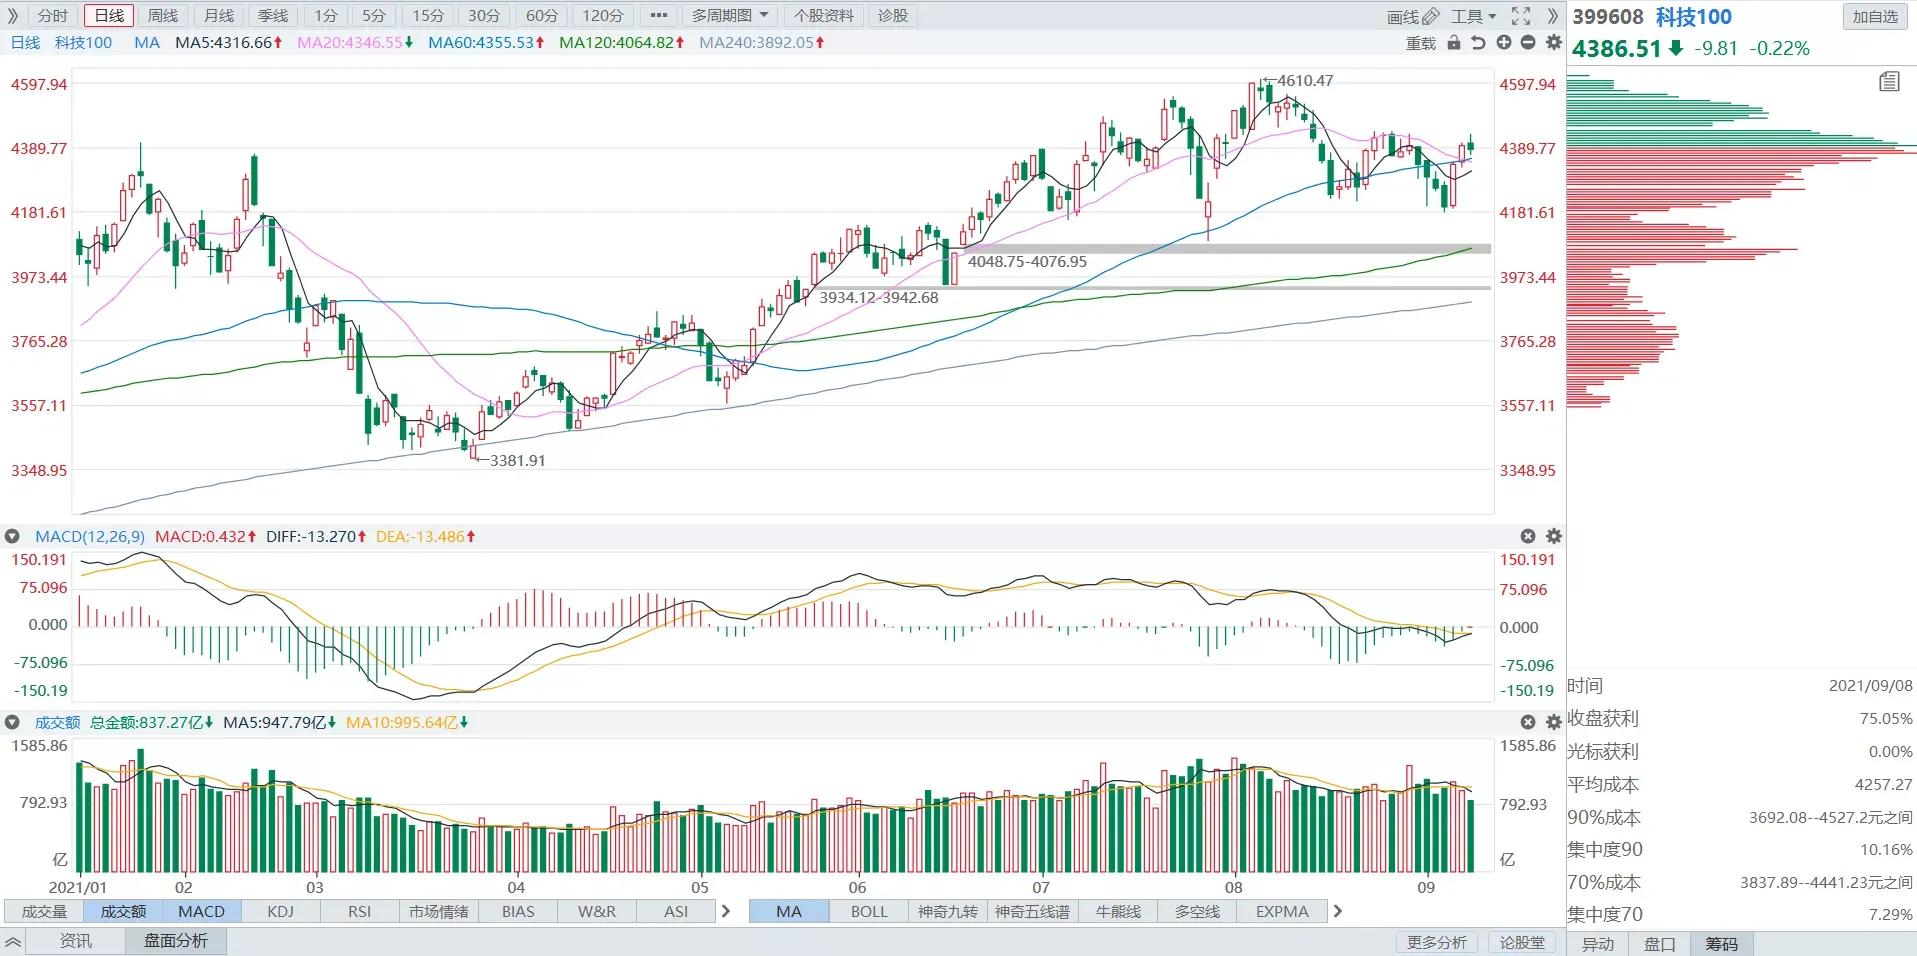The height and width of the screenshot is (956, 1917).
Task: Open 画线 drawing pencil tool
Action: [1413, 16]
